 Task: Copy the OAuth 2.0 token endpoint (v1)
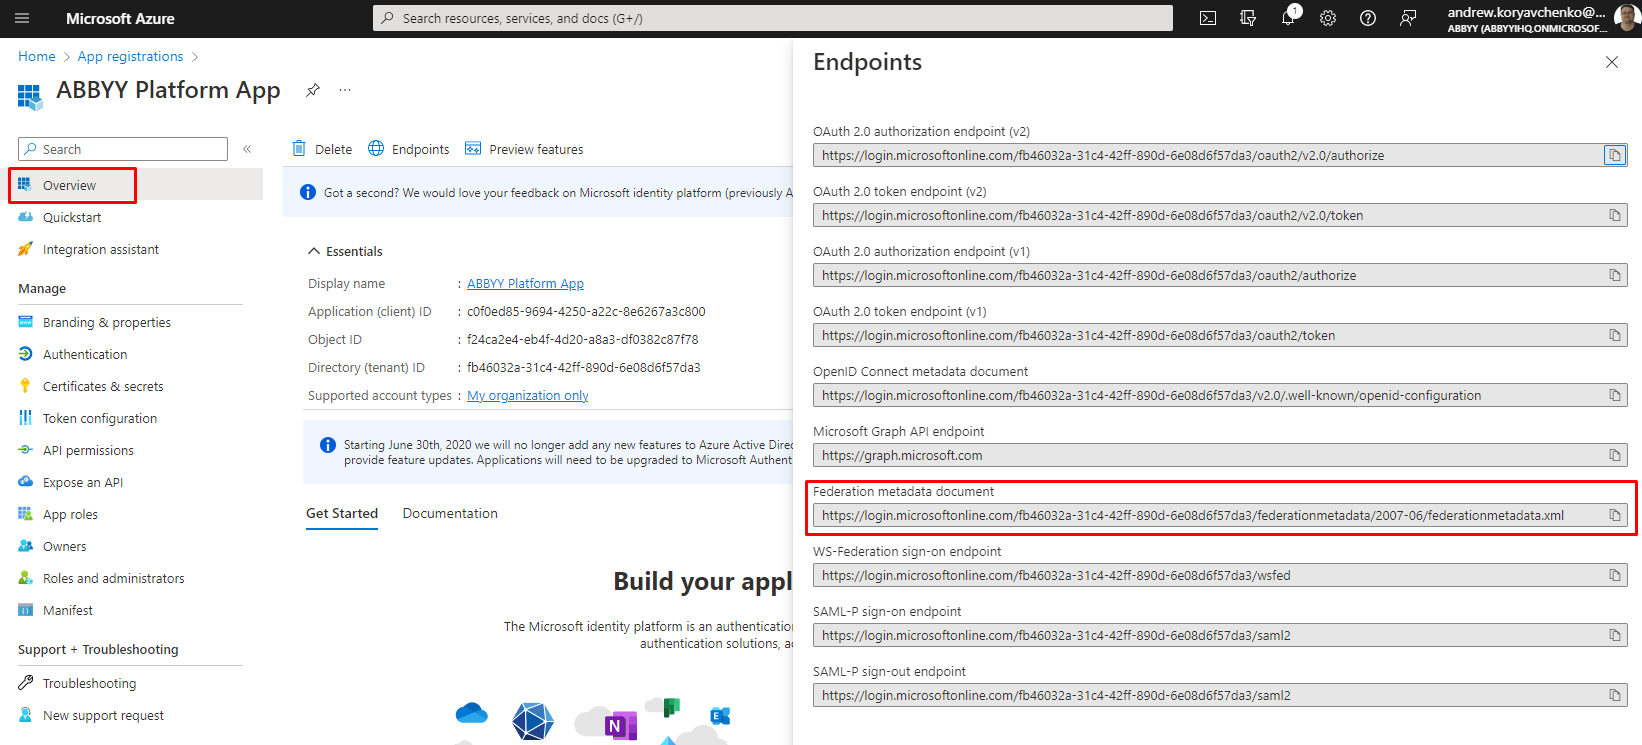pyautogui.click(x=1614, y=335)
